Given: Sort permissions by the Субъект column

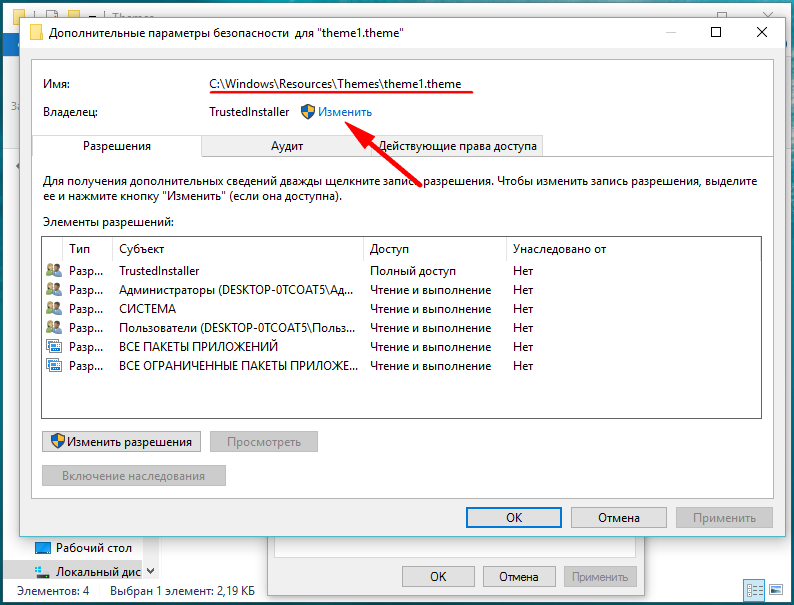Looking at the screenshot, I should [240, 249].
